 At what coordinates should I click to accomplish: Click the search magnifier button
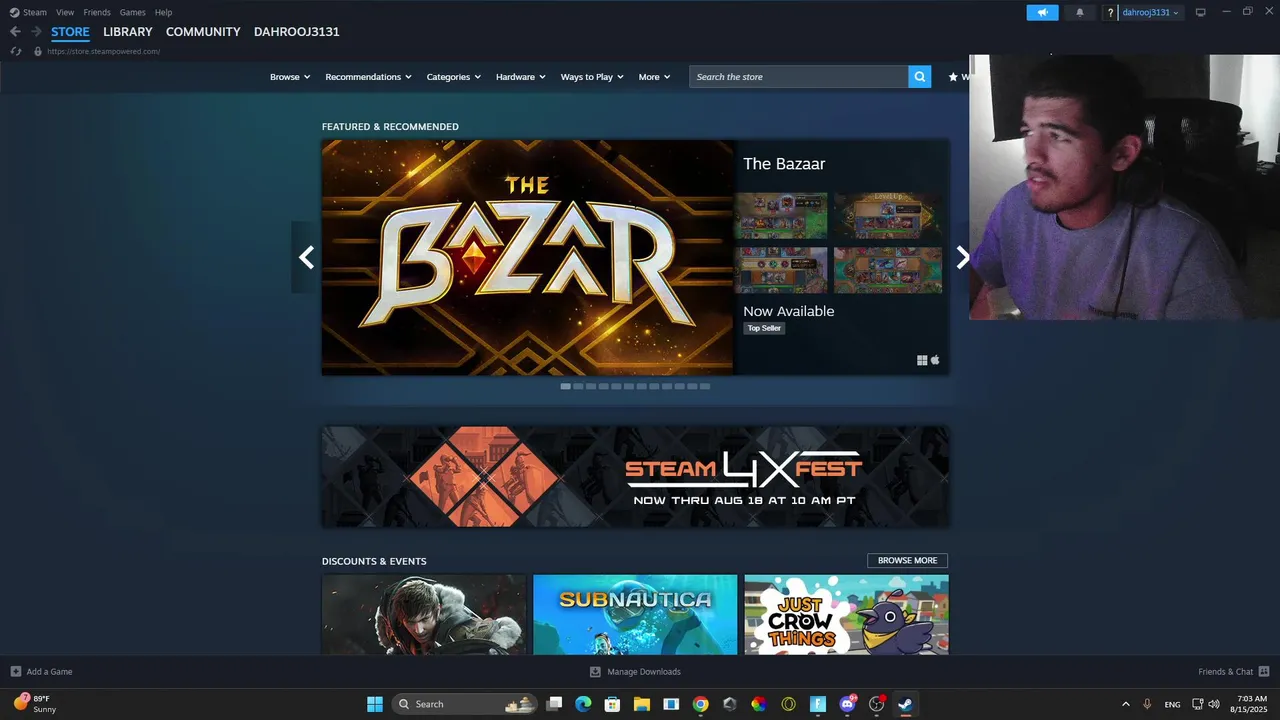coord(920,77)
